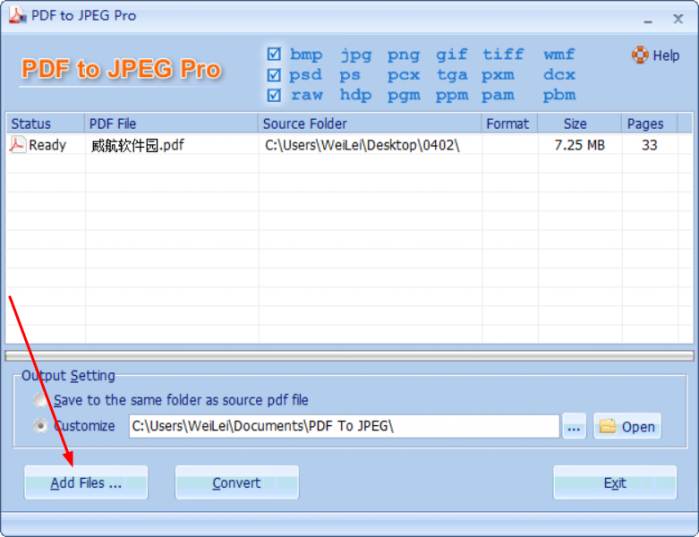
Task: Select the file name cell ending in .pdf
Action: pyautogui.click(x=137, y=145)
